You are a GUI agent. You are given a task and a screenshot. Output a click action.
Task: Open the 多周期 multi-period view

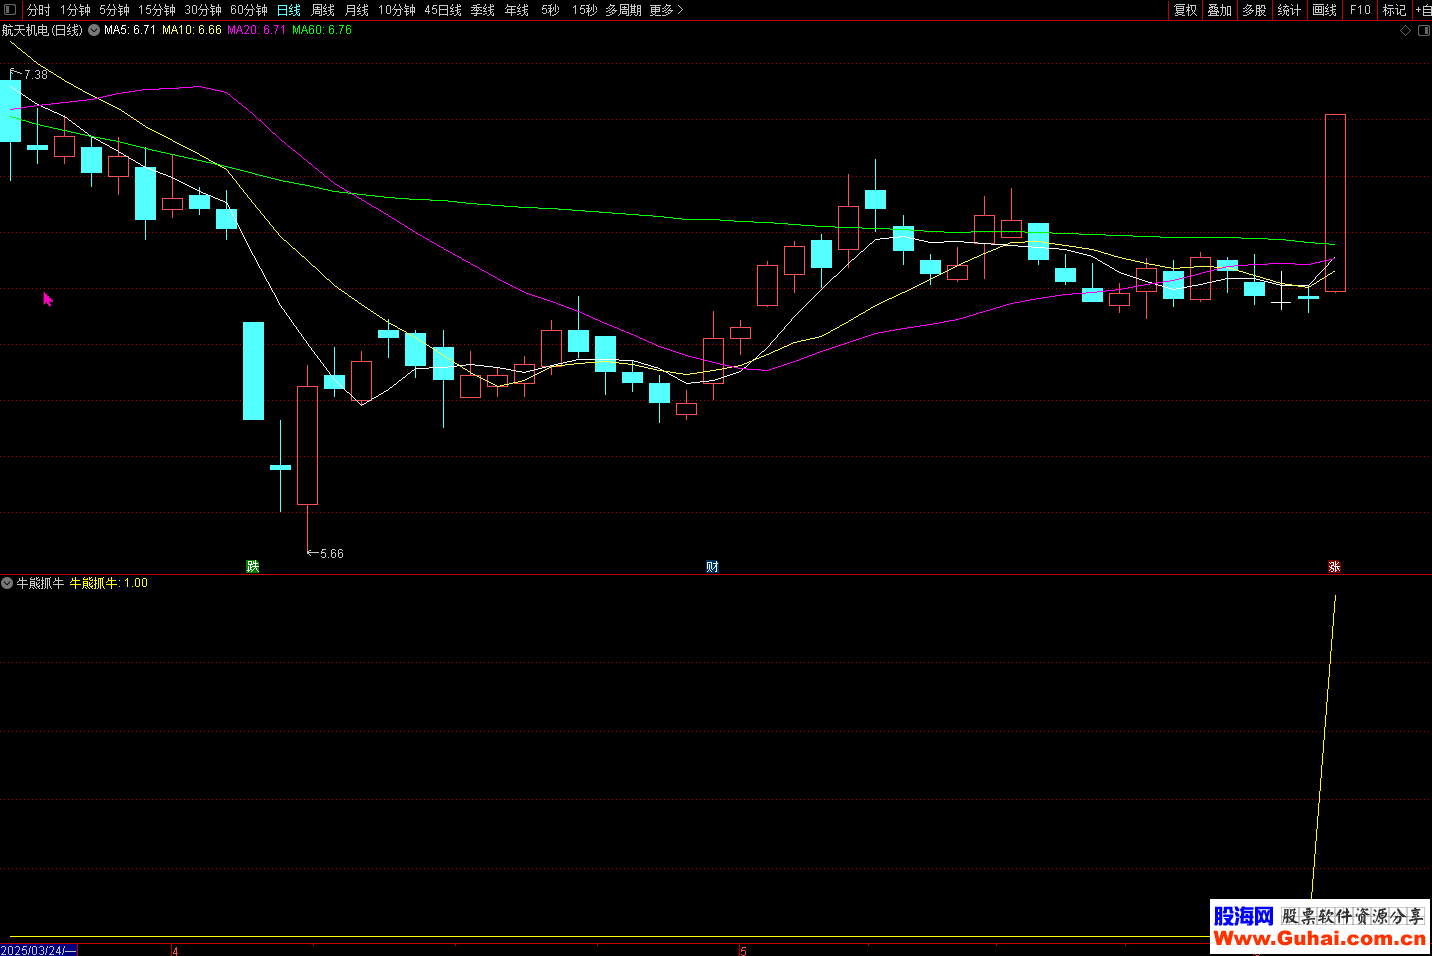tap(623, 10)
